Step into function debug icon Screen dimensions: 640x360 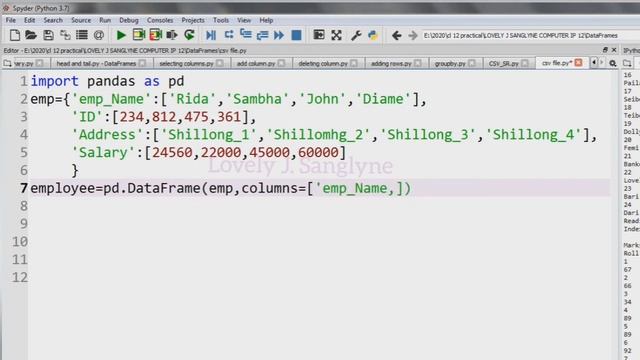point(246,35)
